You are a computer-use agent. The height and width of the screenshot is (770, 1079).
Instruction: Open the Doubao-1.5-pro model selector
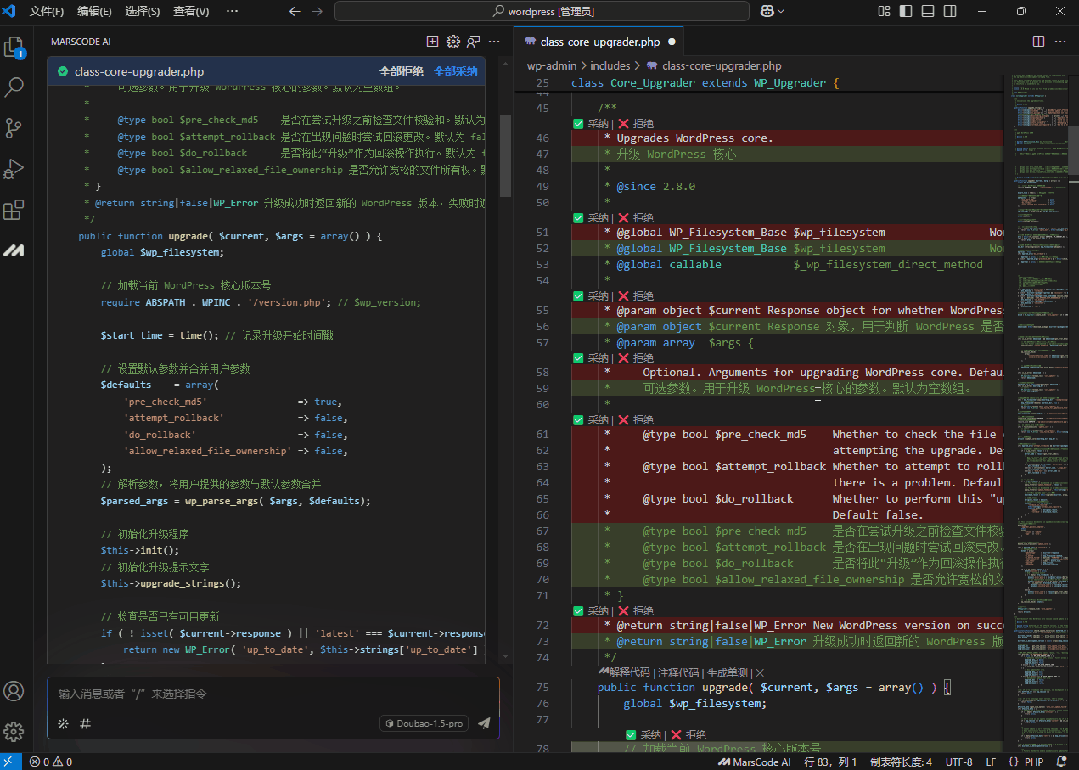(x=424, y=723)
